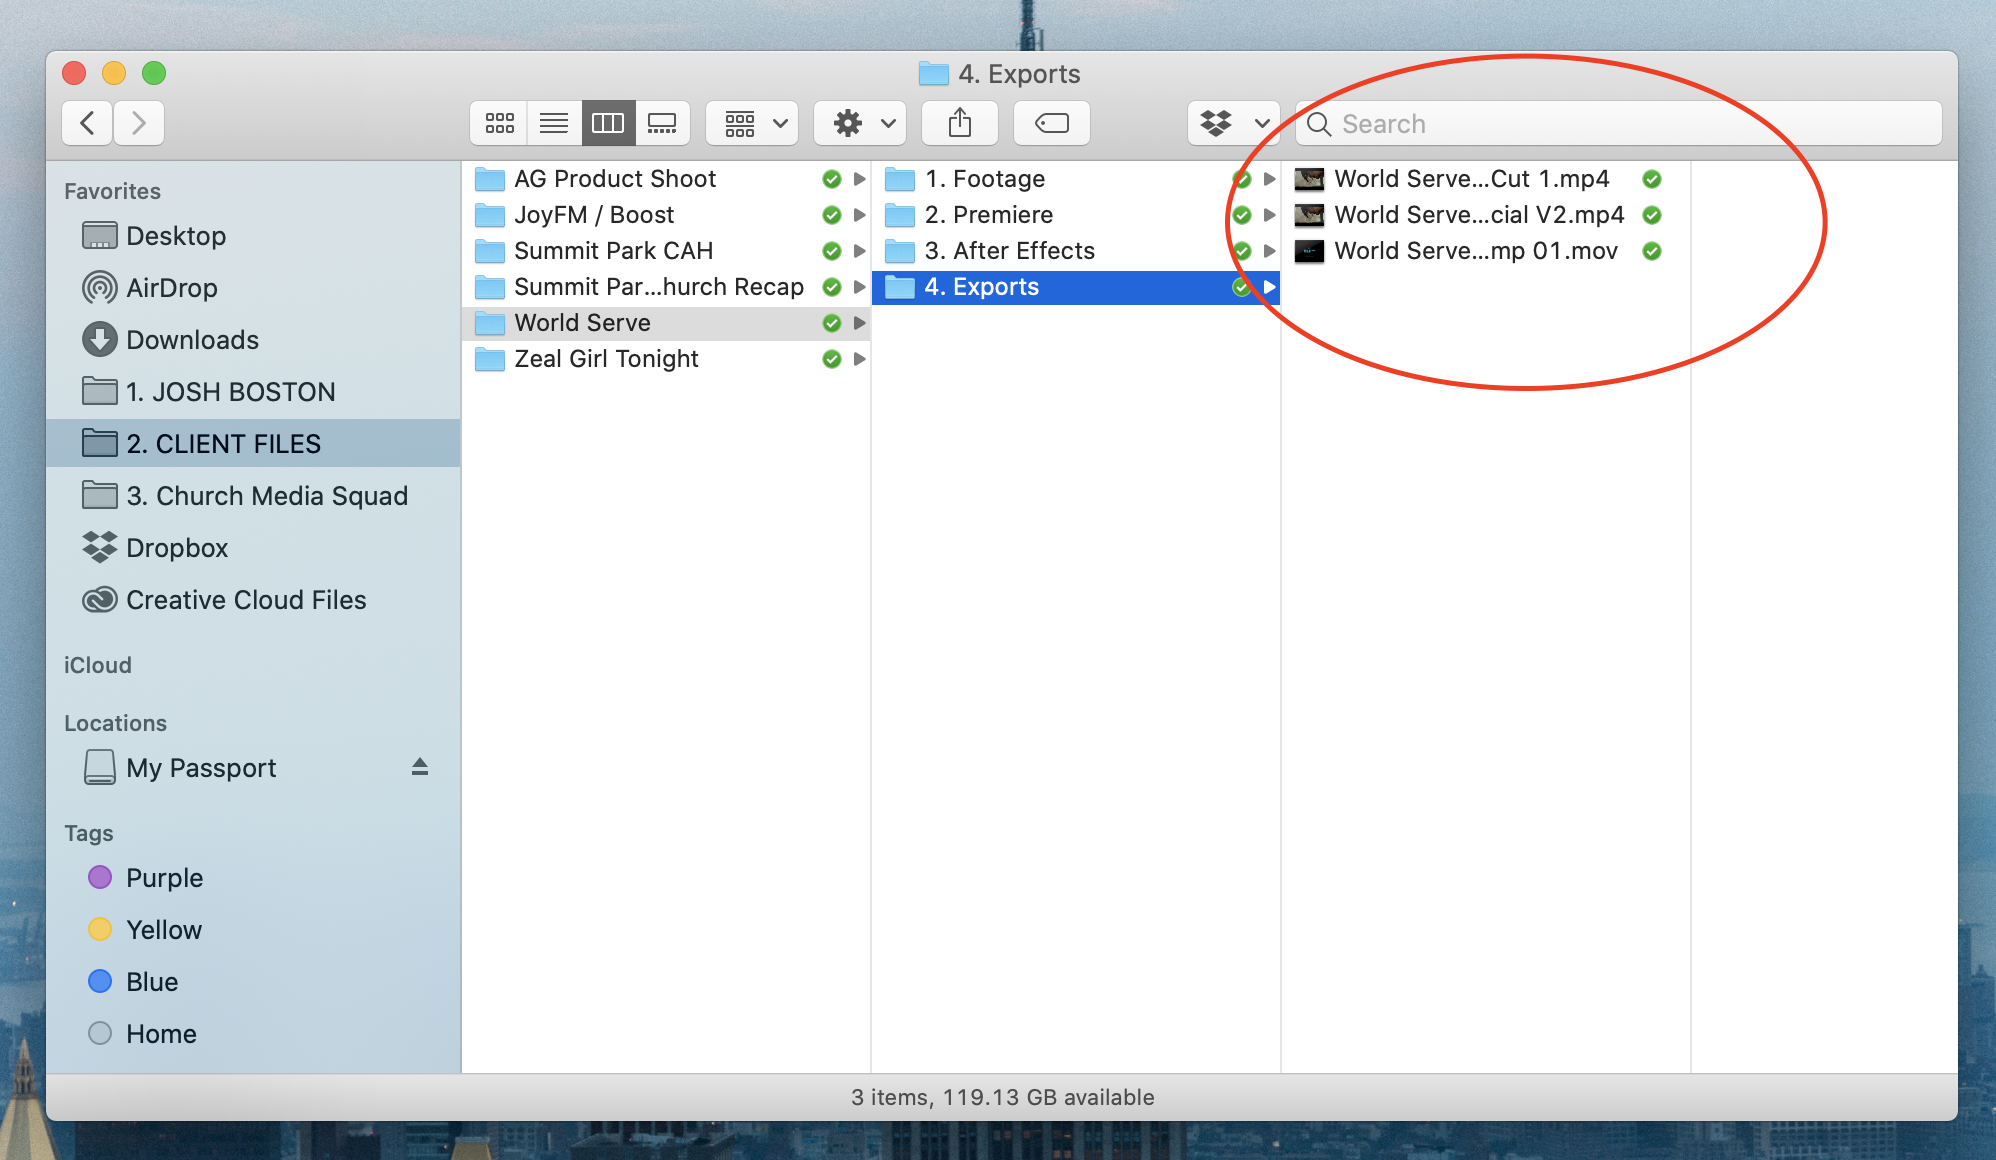Click the Edit Tags toolbar icon

point(1051,122)
